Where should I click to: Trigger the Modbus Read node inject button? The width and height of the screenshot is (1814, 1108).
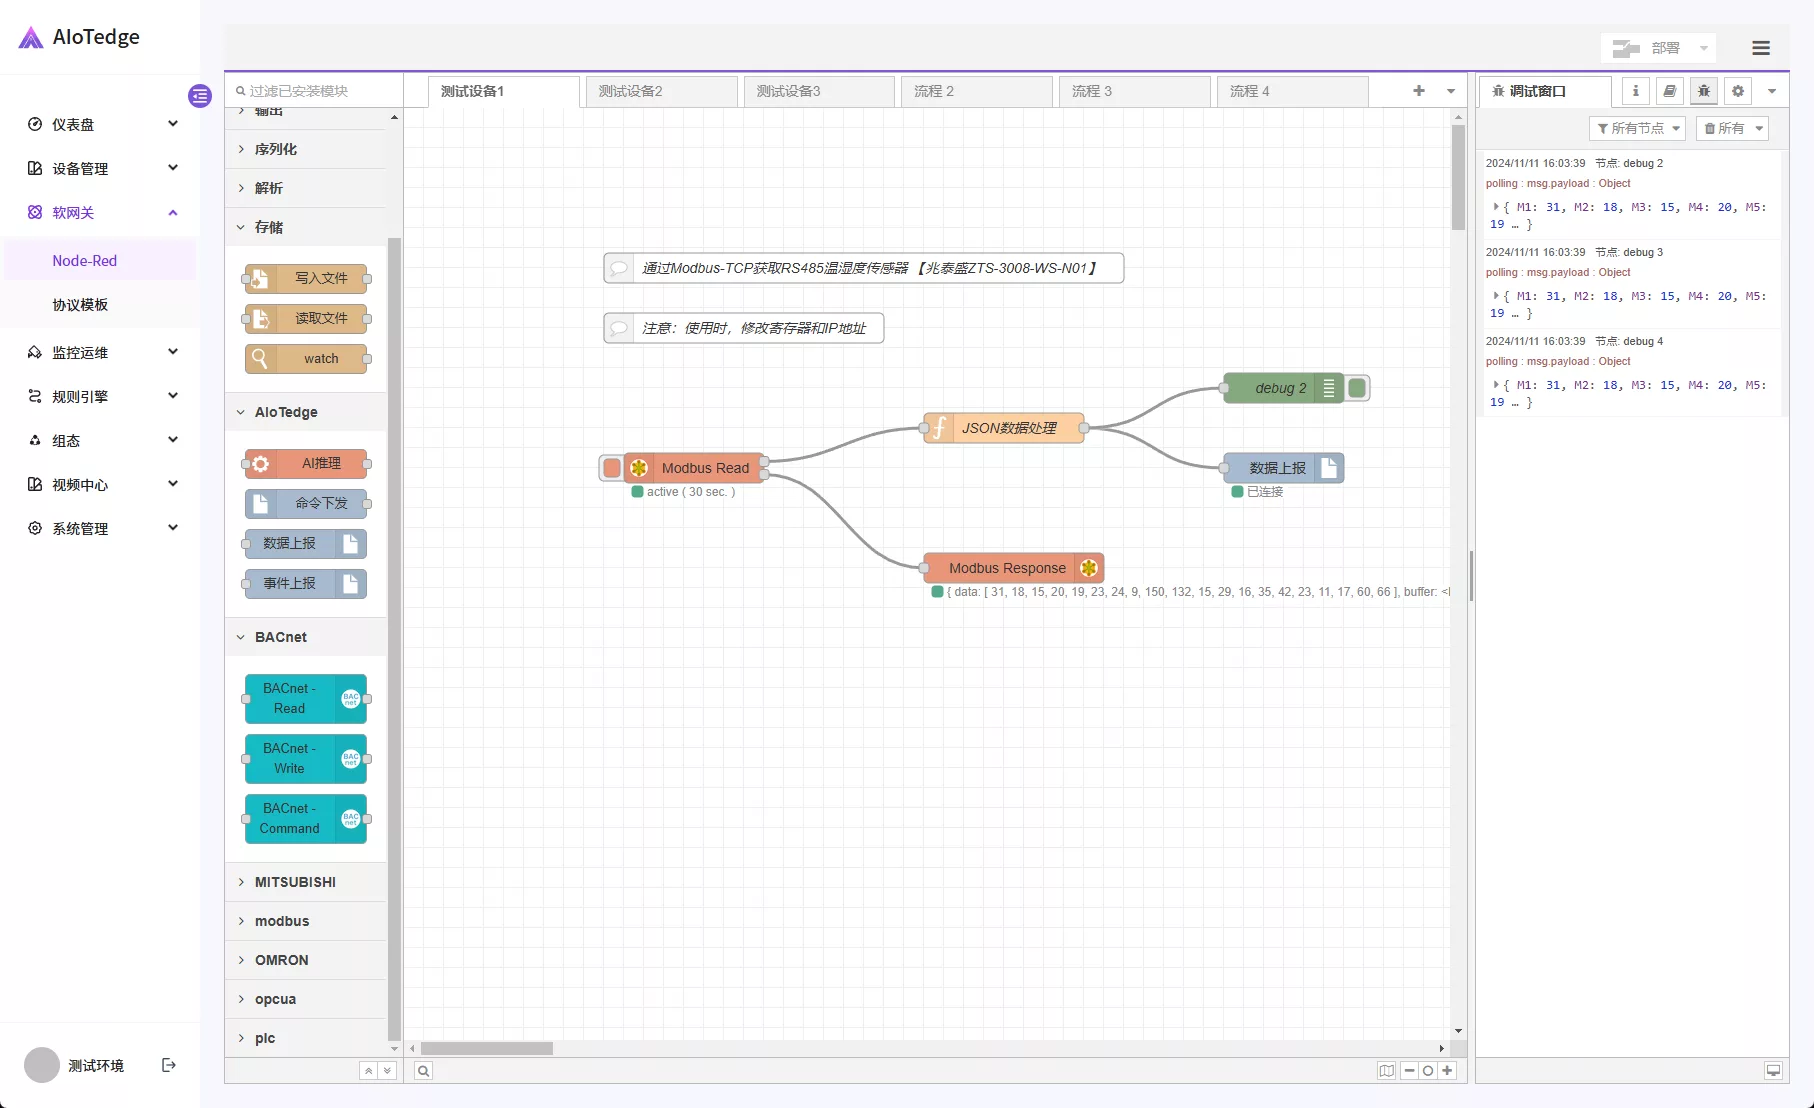click(x=611, y=468)
